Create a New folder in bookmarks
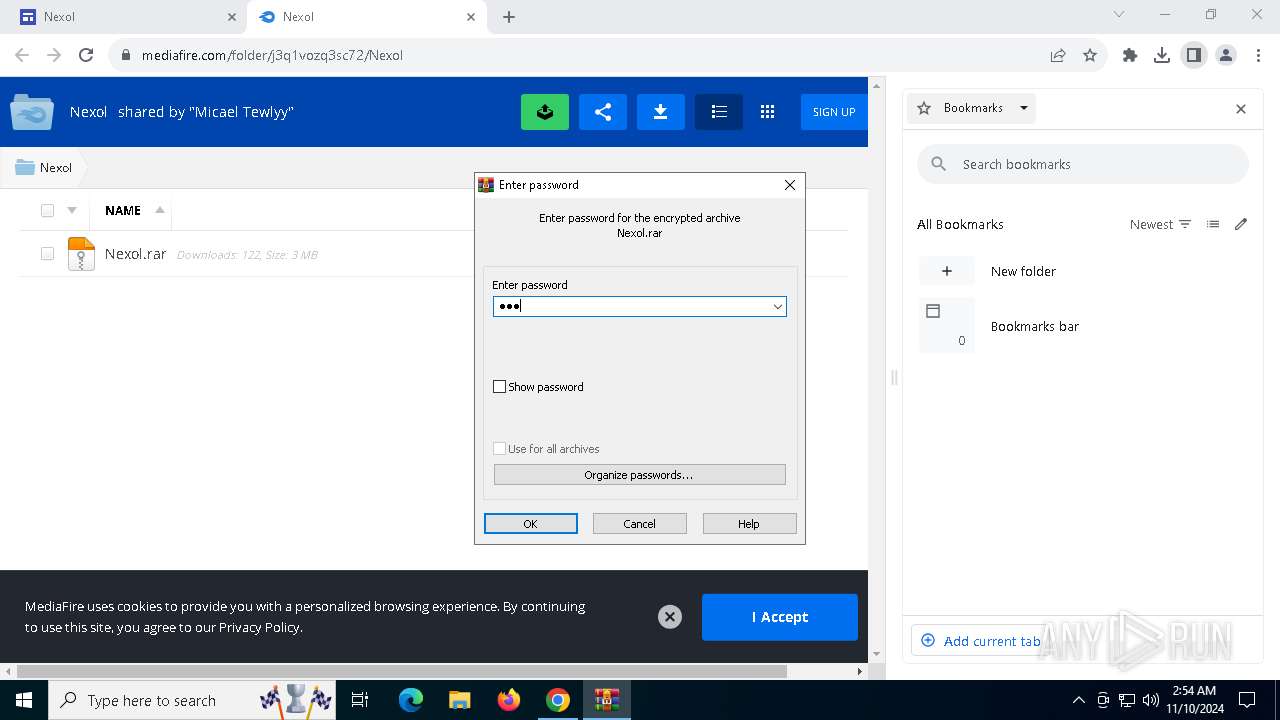Screen dimensions: 1280x720 click(1083, 271)
